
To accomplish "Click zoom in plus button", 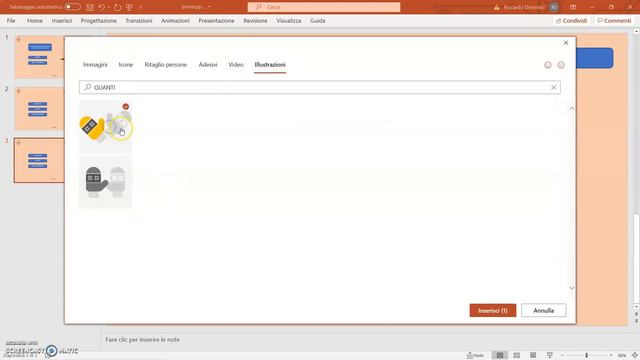I will click(611, 356).
